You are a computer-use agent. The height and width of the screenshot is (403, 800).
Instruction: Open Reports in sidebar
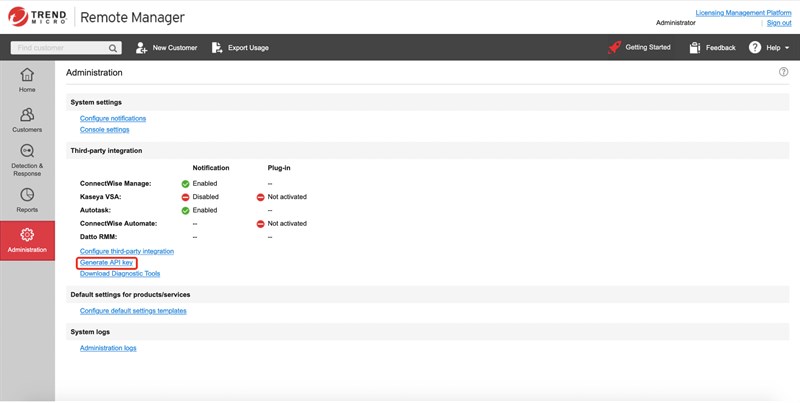pos(27,200)
